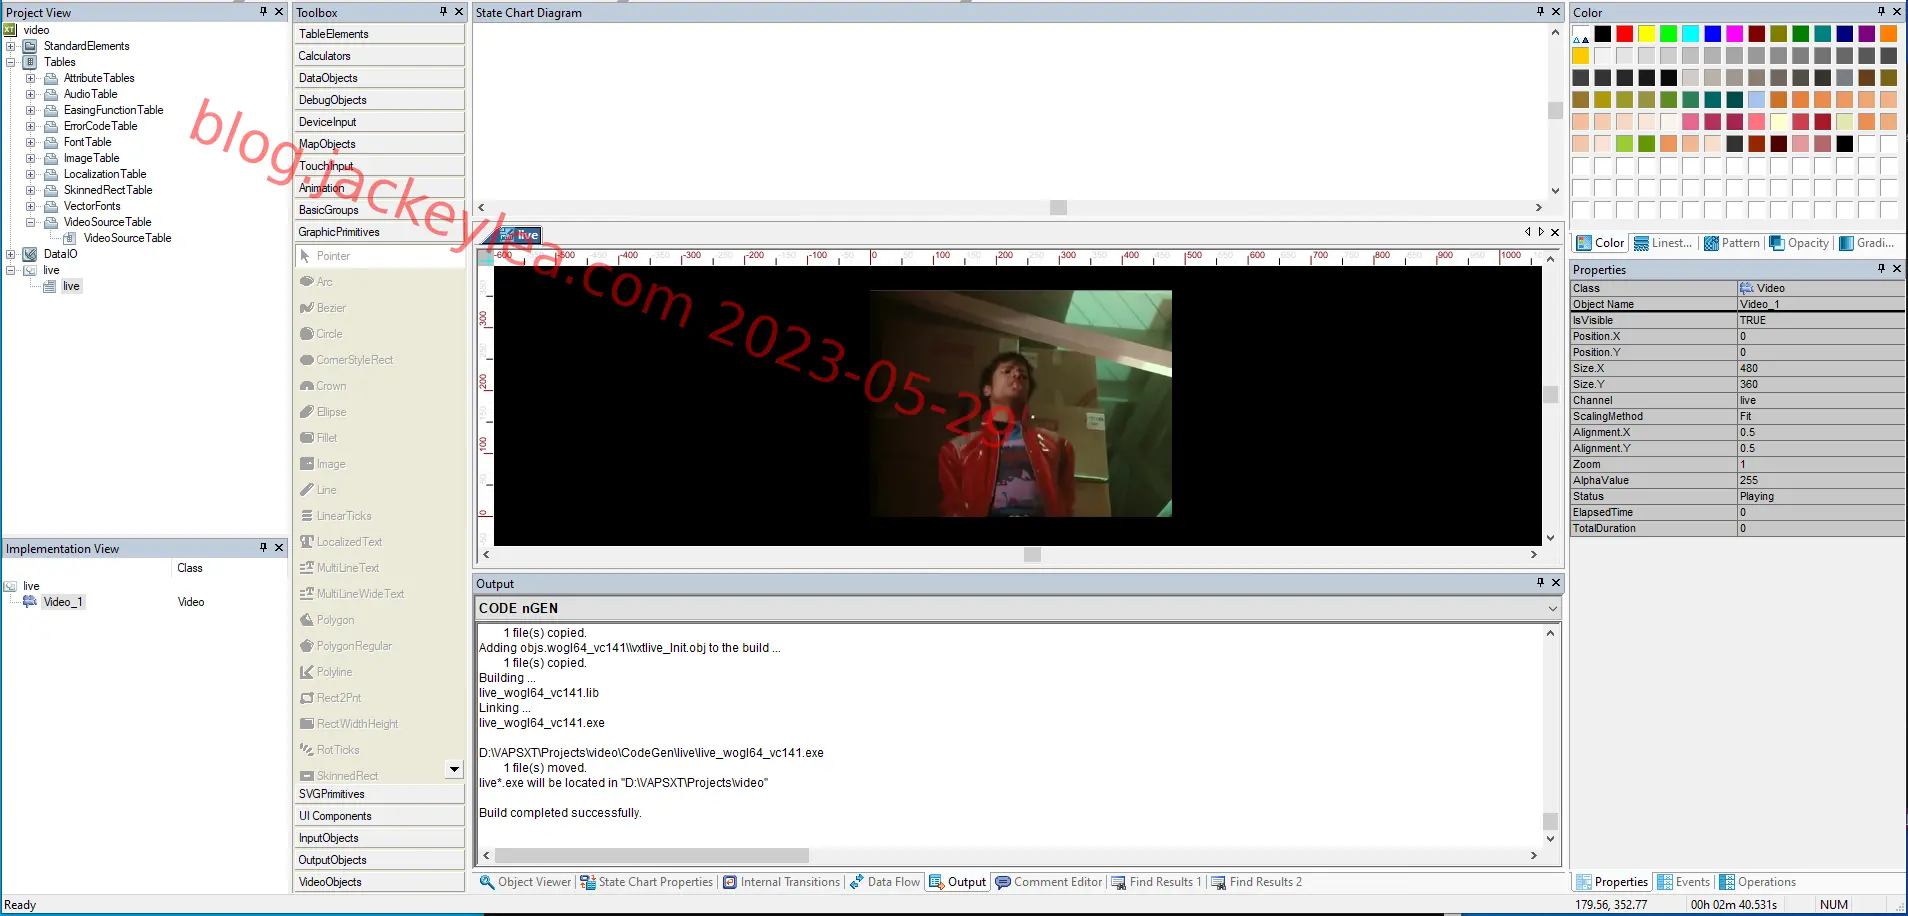Pin the Project View panel
1908x916 pixels.
[263, 12]
